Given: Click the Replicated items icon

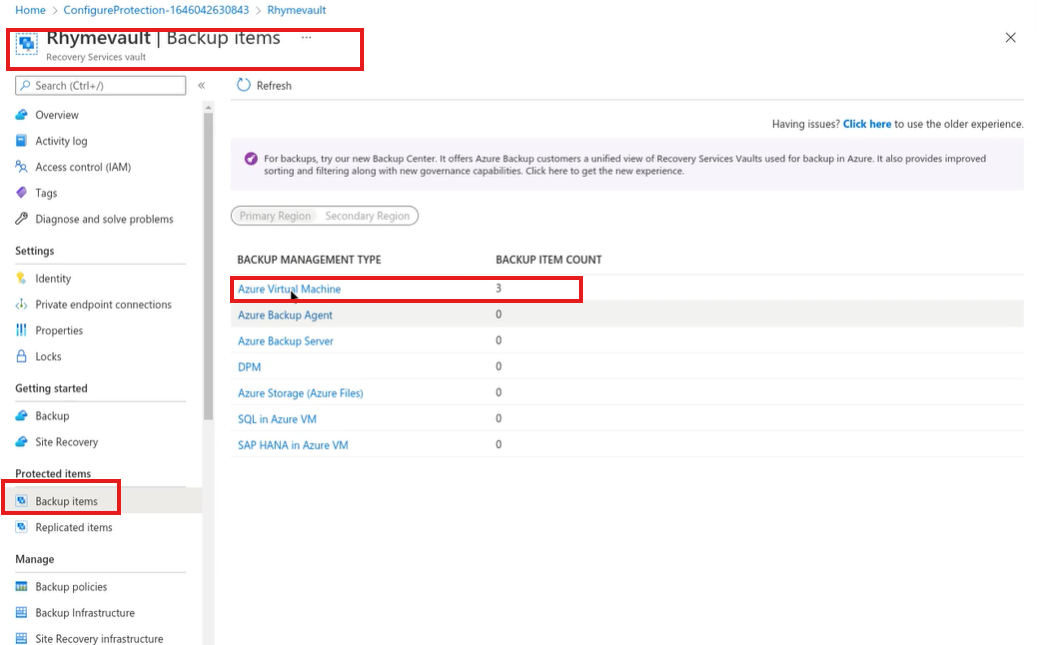Looking at the screenshot, I should (22, 527).
